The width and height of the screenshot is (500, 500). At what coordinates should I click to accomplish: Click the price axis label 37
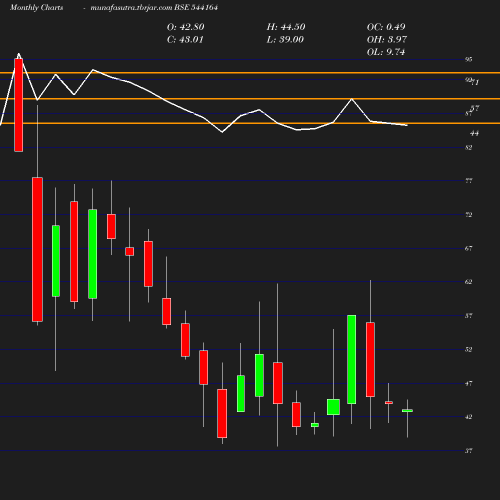click(469, 451)
